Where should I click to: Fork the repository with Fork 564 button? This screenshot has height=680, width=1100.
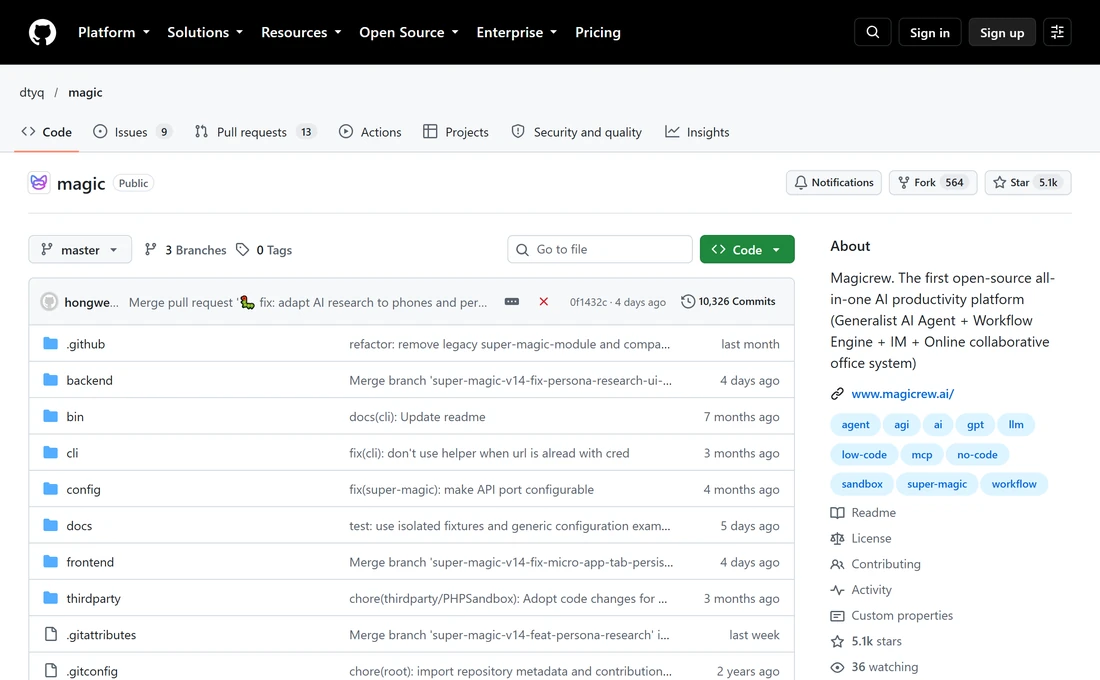(933, 182)
